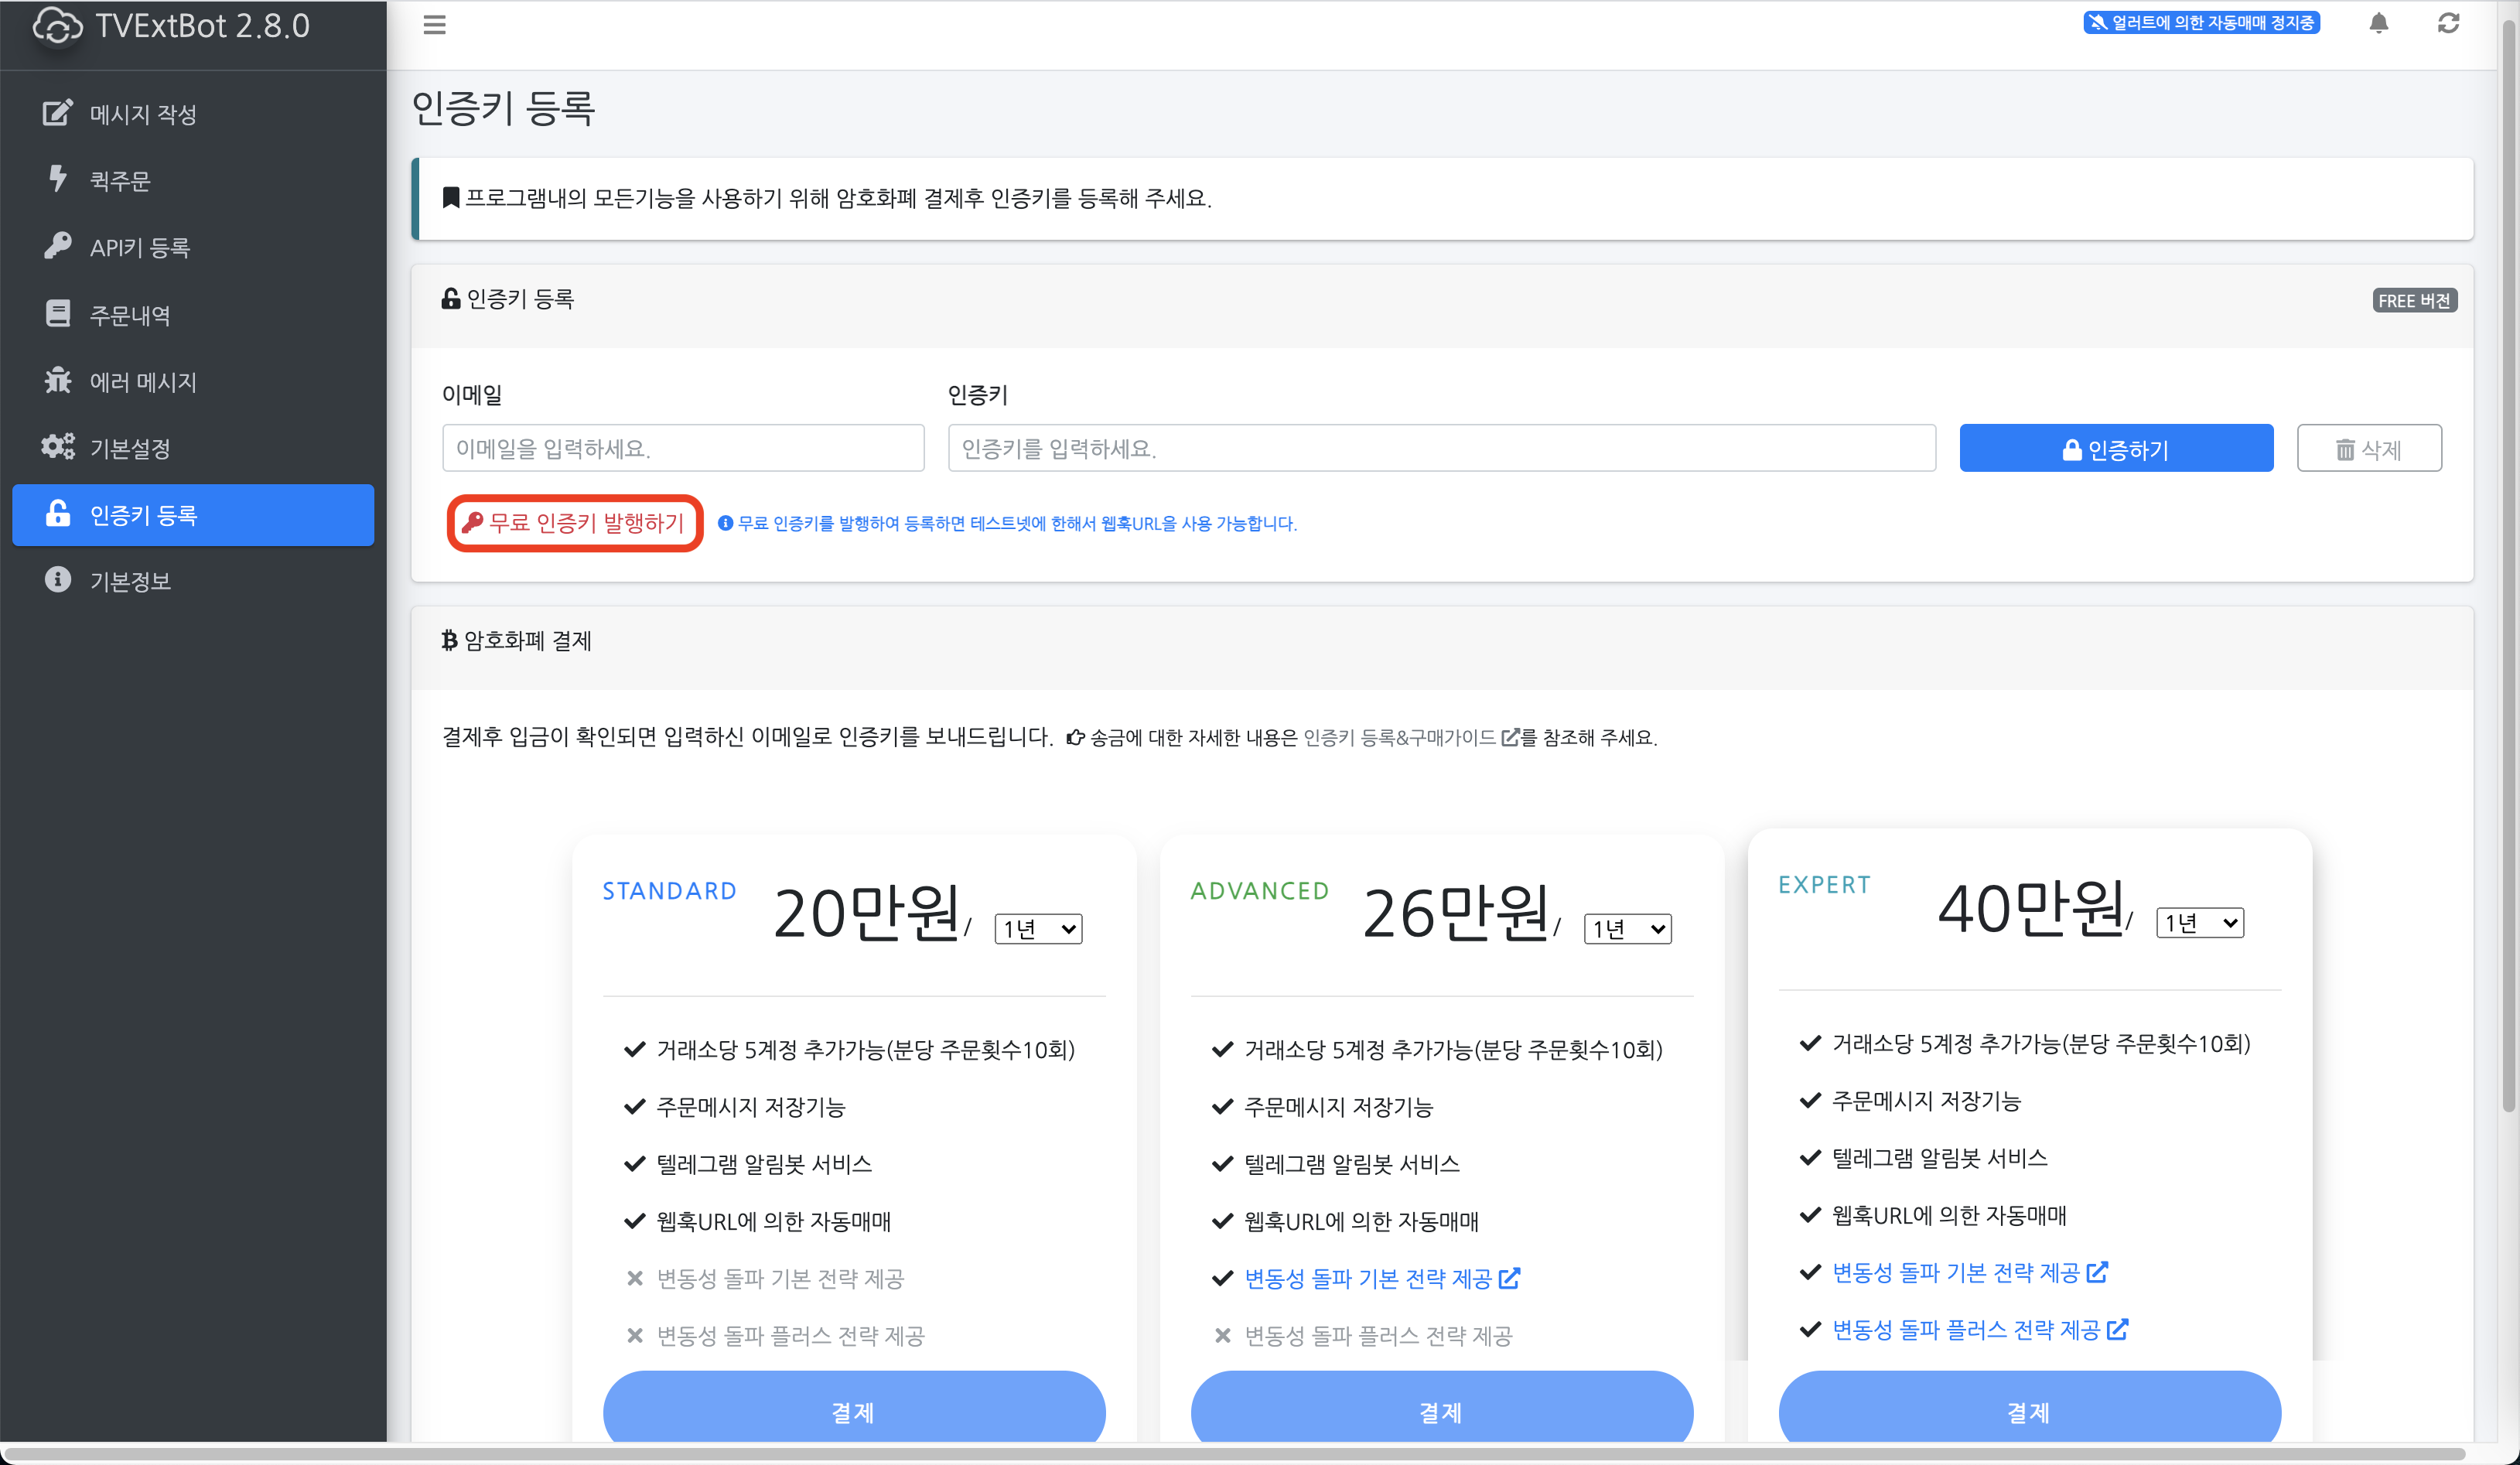The width and height of the screenshot is (2520, 1465).
Task: Click STANDARD 텔레그램 알림봇 서비스 feature
Action: [764, 1163]
